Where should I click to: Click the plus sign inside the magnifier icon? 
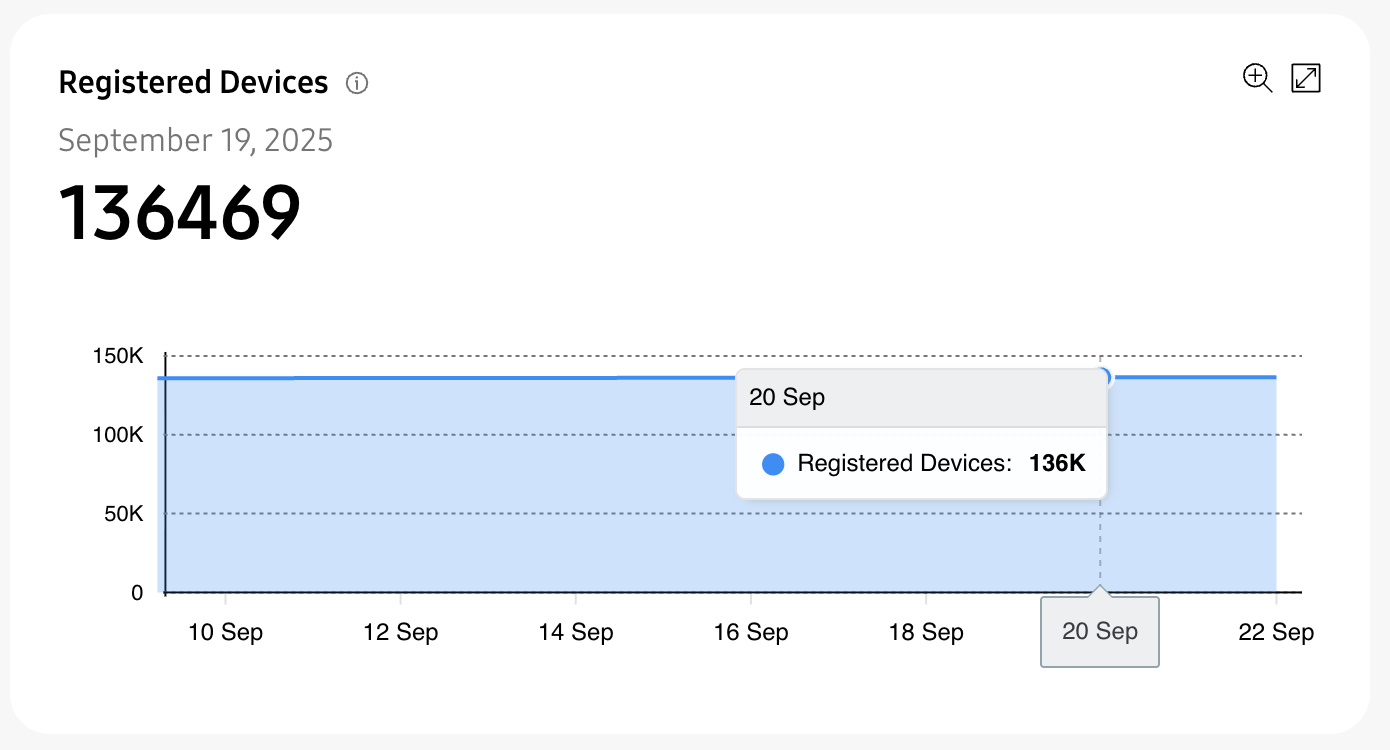(1255, 76)
